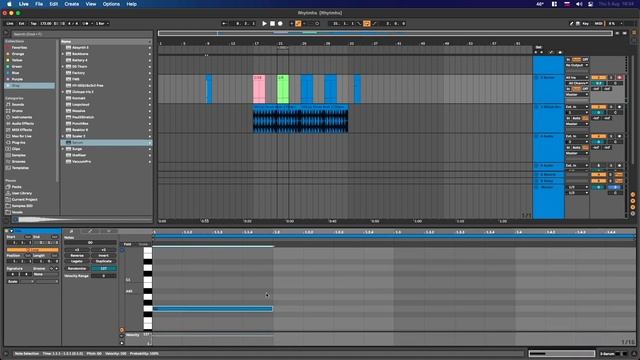Open the Samples category
The image size is (640, 360).
[18, 155]
